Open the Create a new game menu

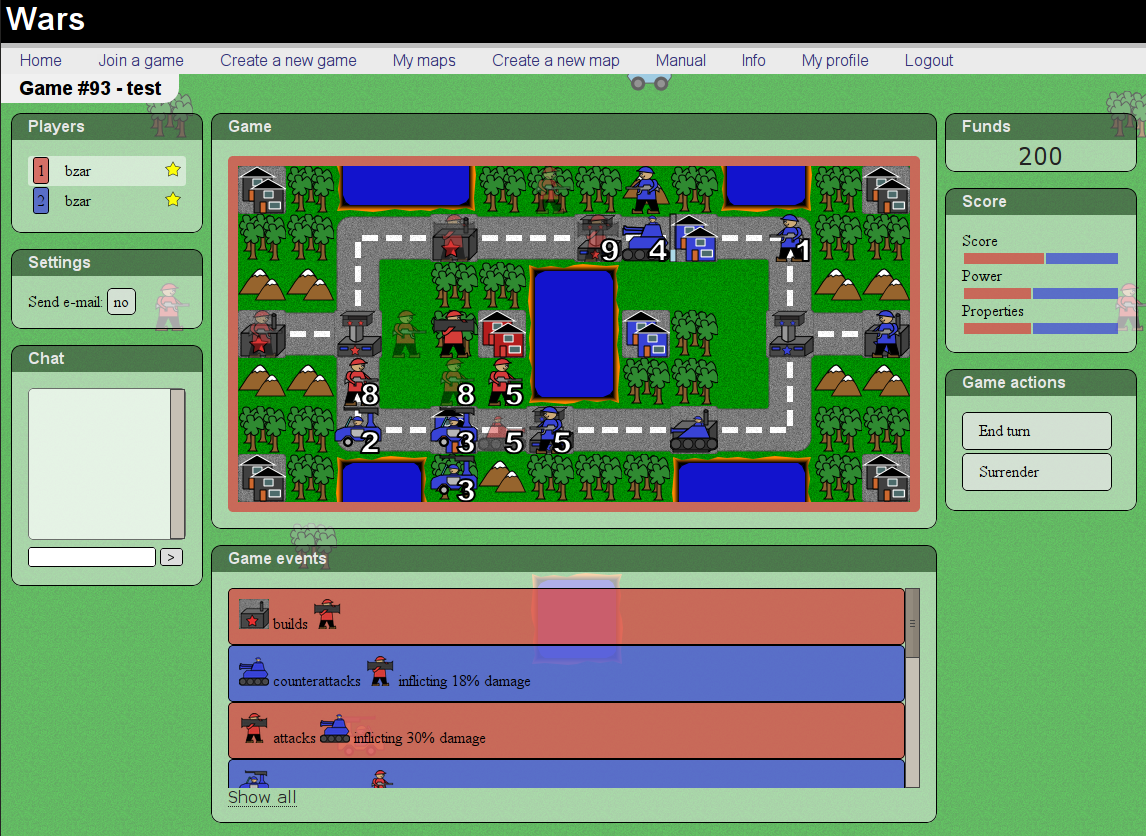coord(288,60)
